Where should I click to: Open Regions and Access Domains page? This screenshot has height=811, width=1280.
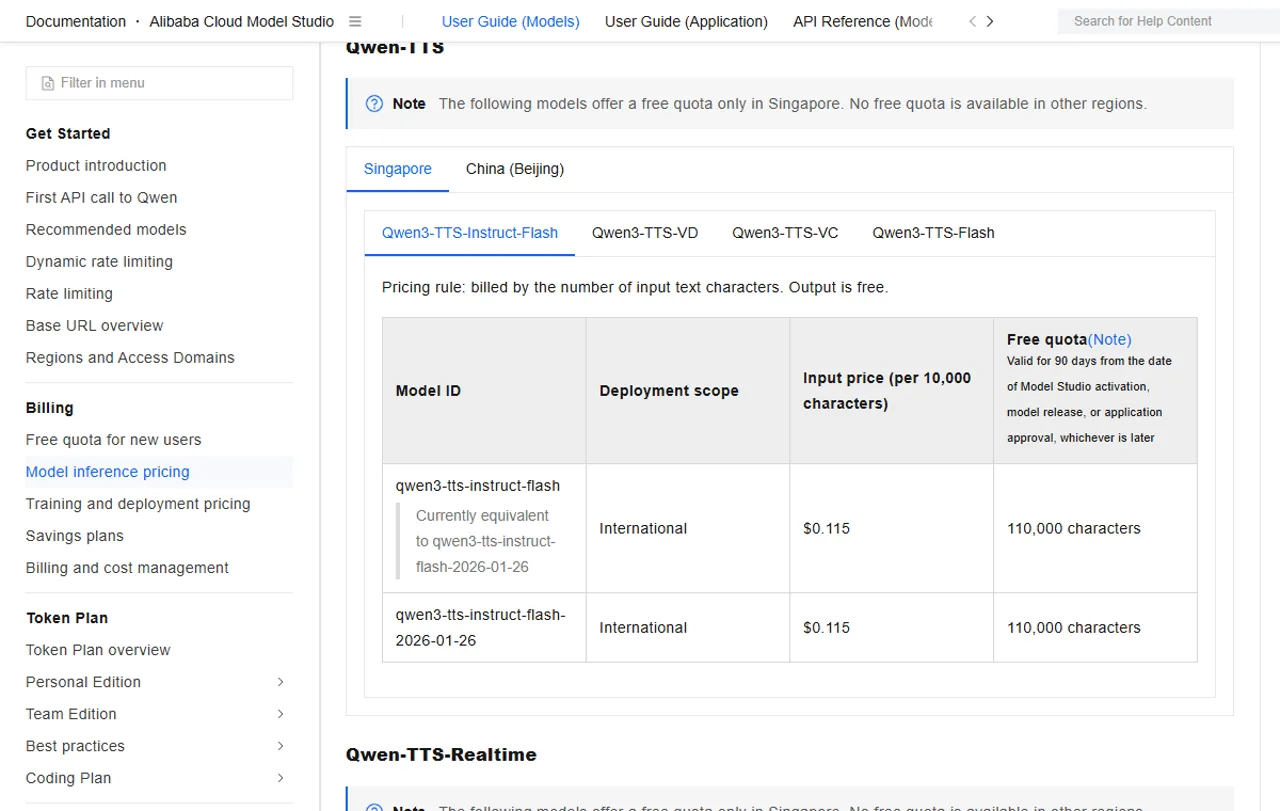[x=130, y=358]
